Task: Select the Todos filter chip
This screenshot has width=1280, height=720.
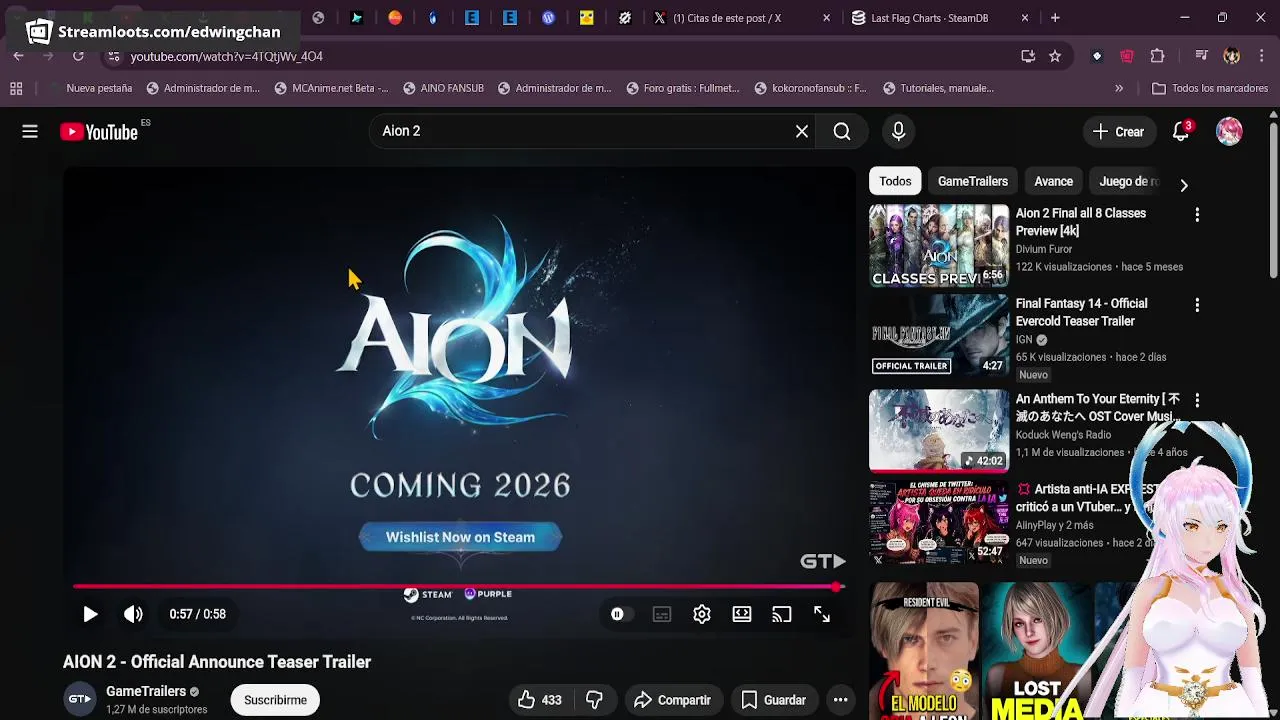Action: (895, 181)
